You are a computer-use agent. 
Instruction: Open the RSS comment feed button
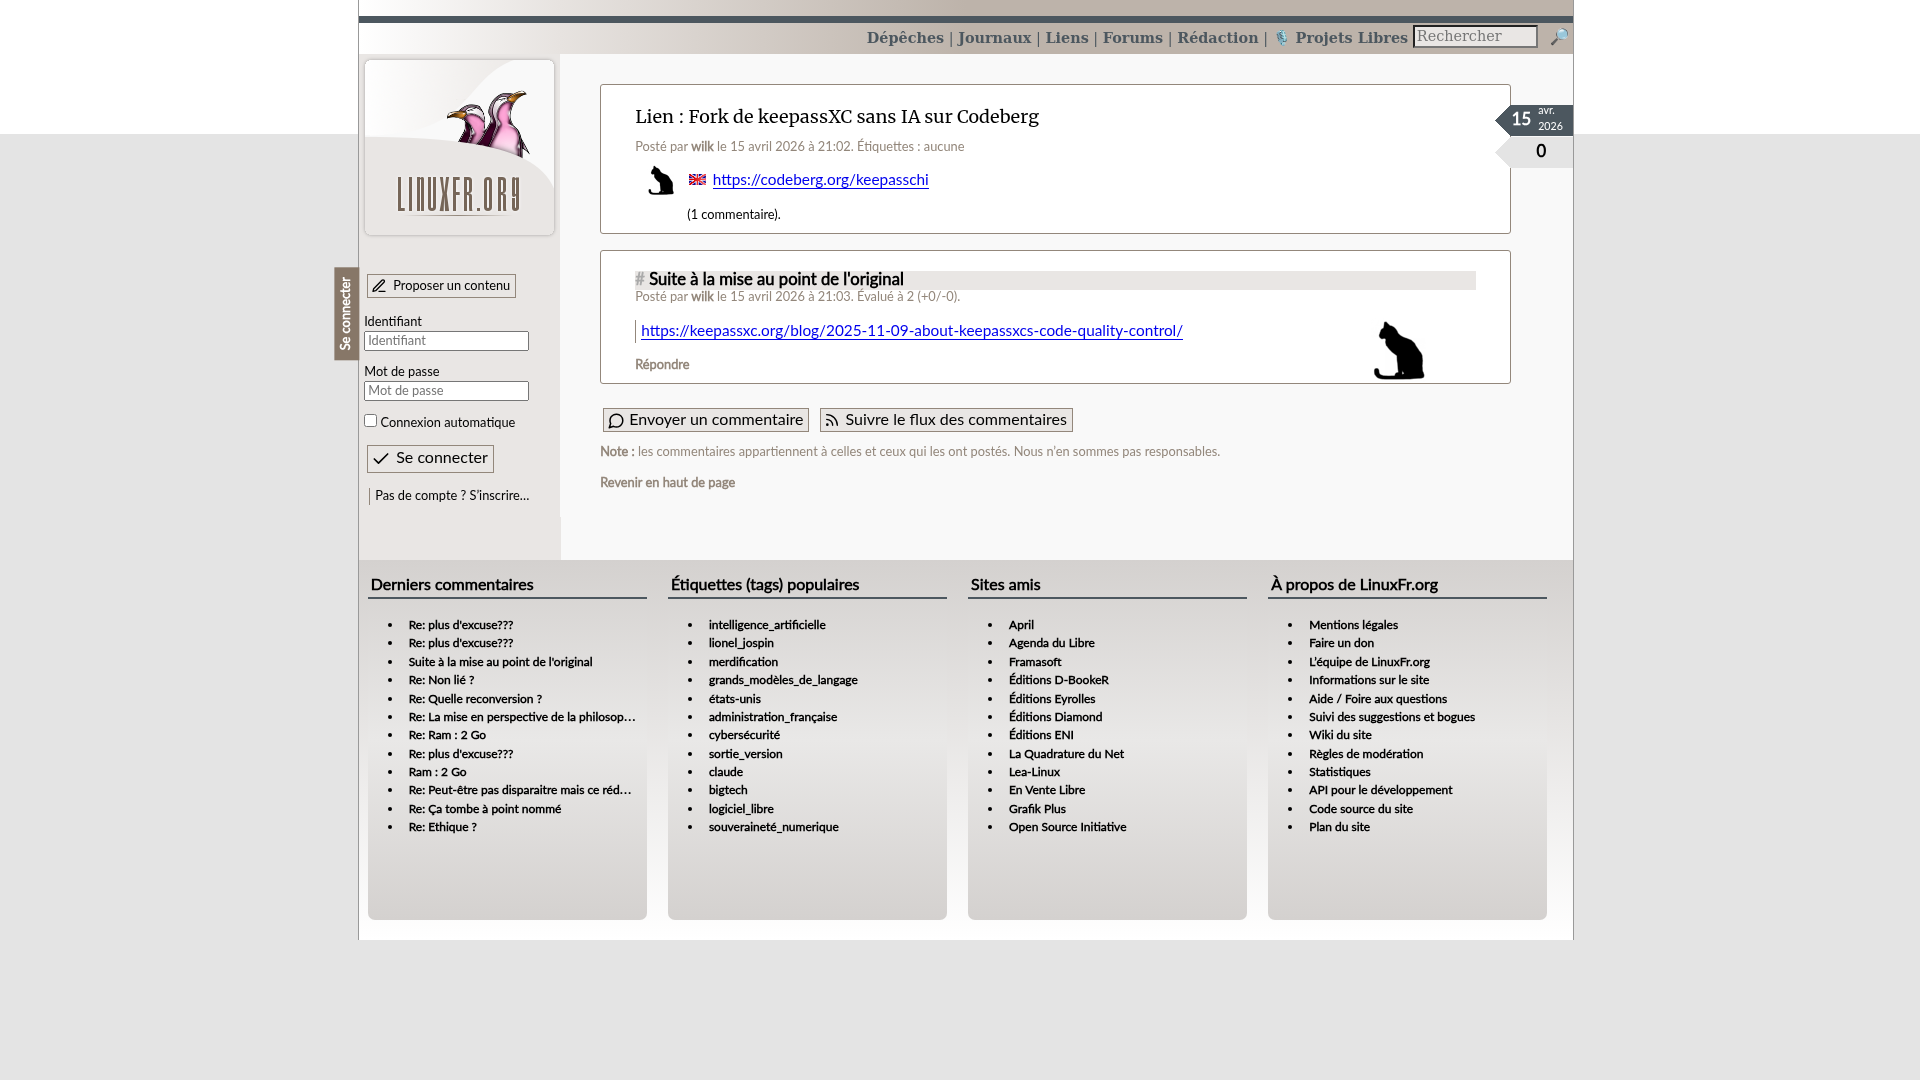pyautogui.click(x=946, y=420)
